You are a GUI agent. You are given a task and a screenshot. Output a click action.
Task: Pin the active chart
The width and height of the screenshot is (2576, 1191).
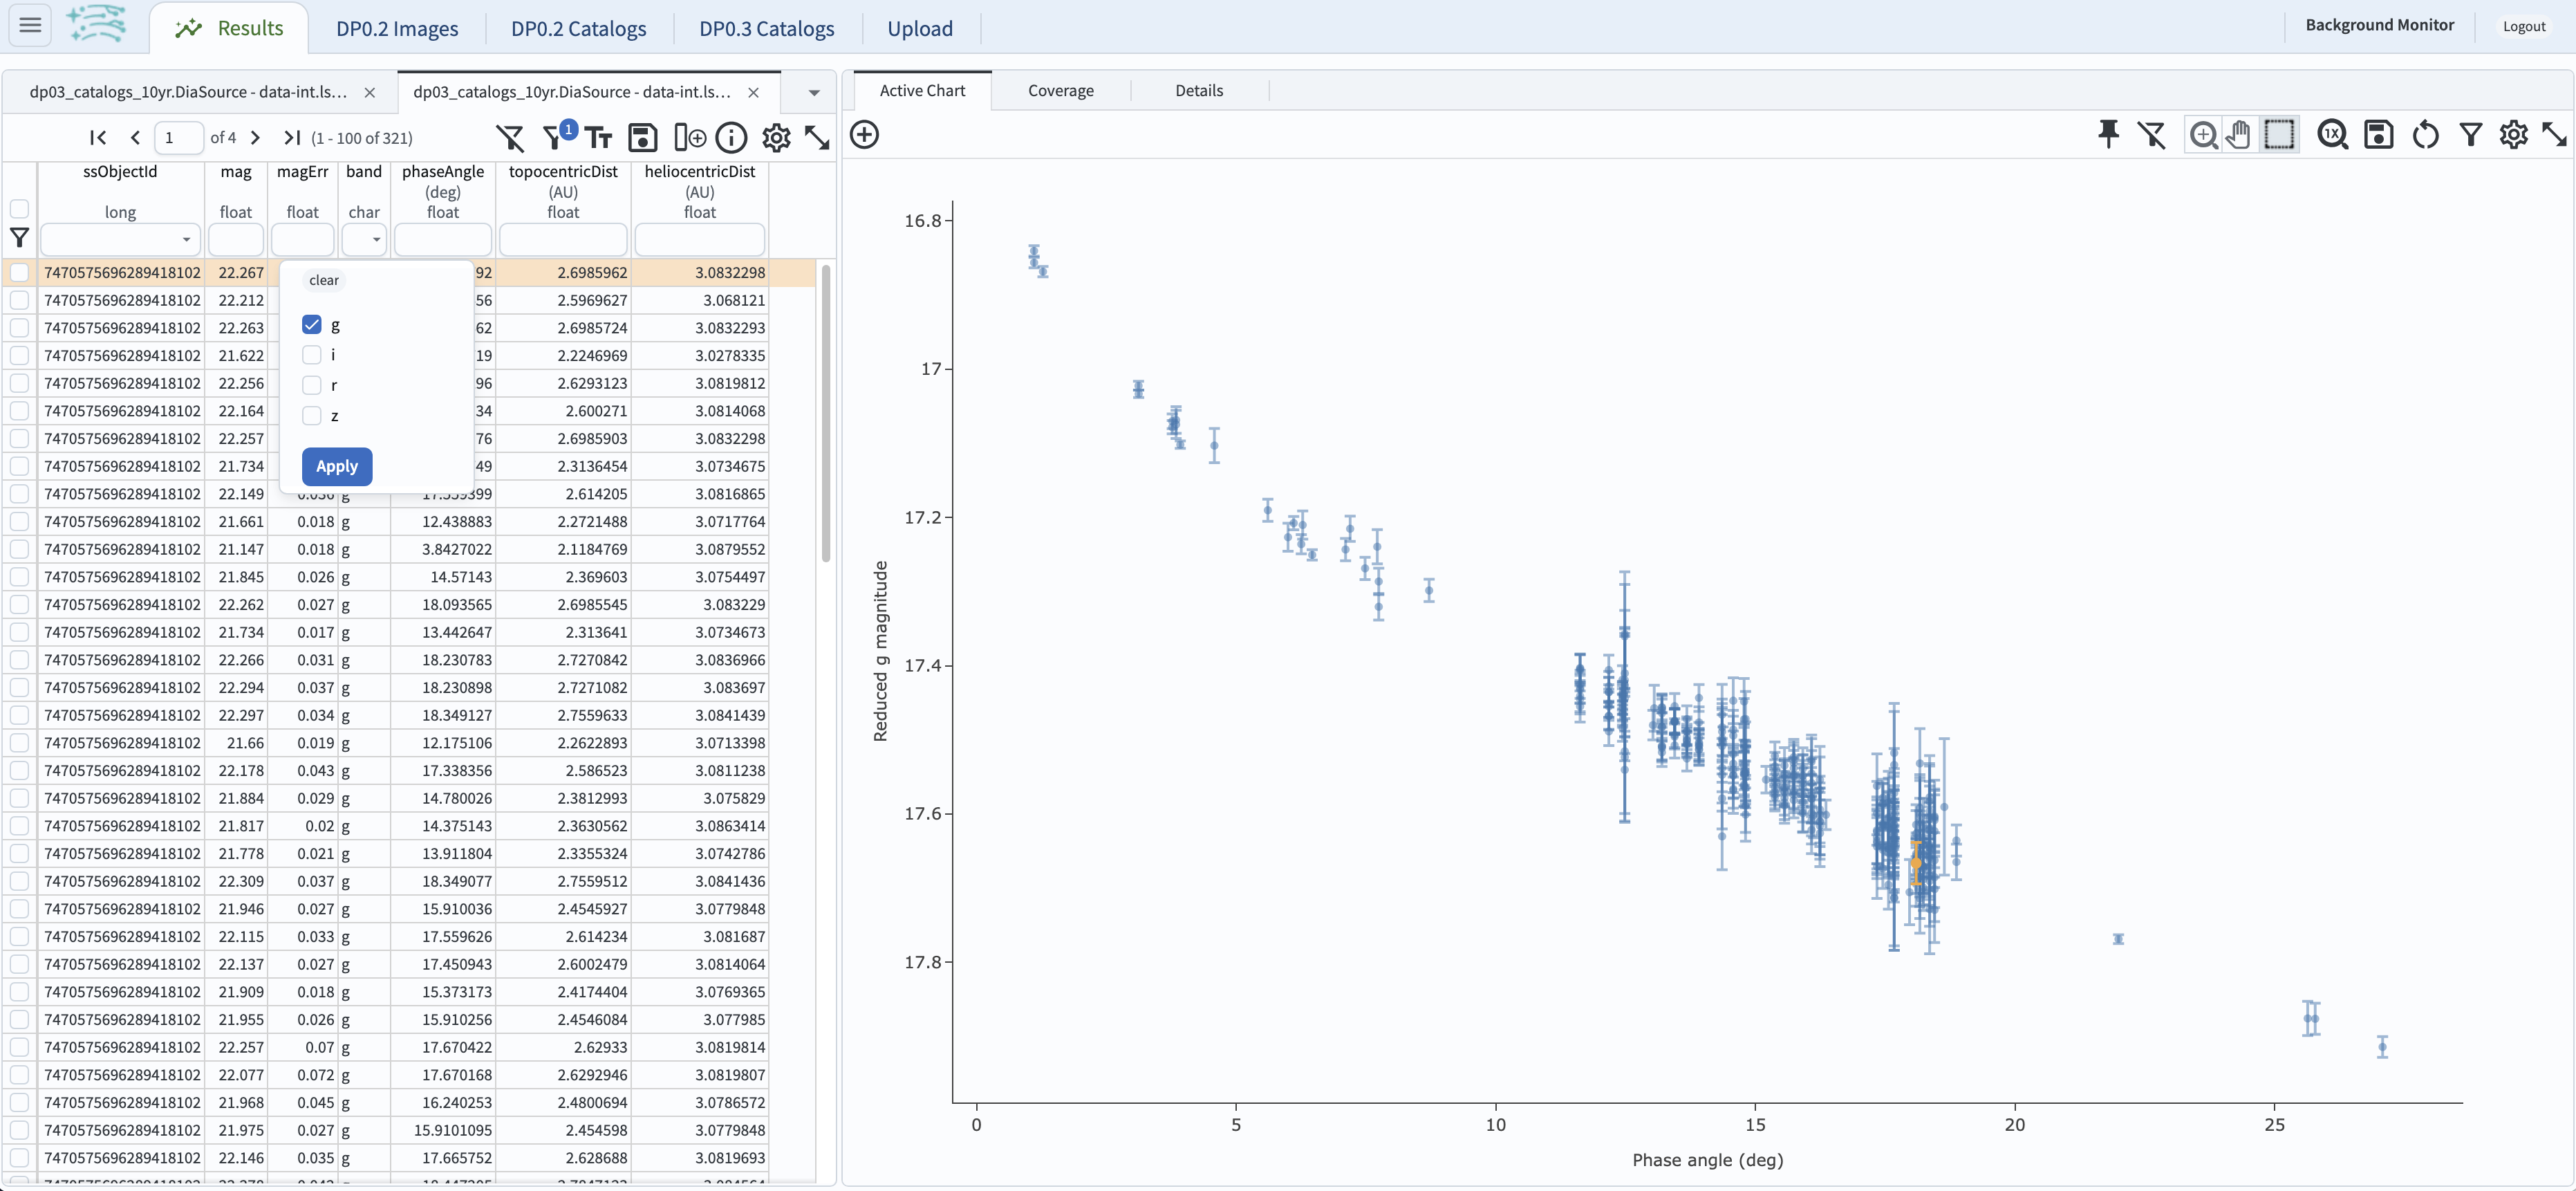coord(2108,134)
